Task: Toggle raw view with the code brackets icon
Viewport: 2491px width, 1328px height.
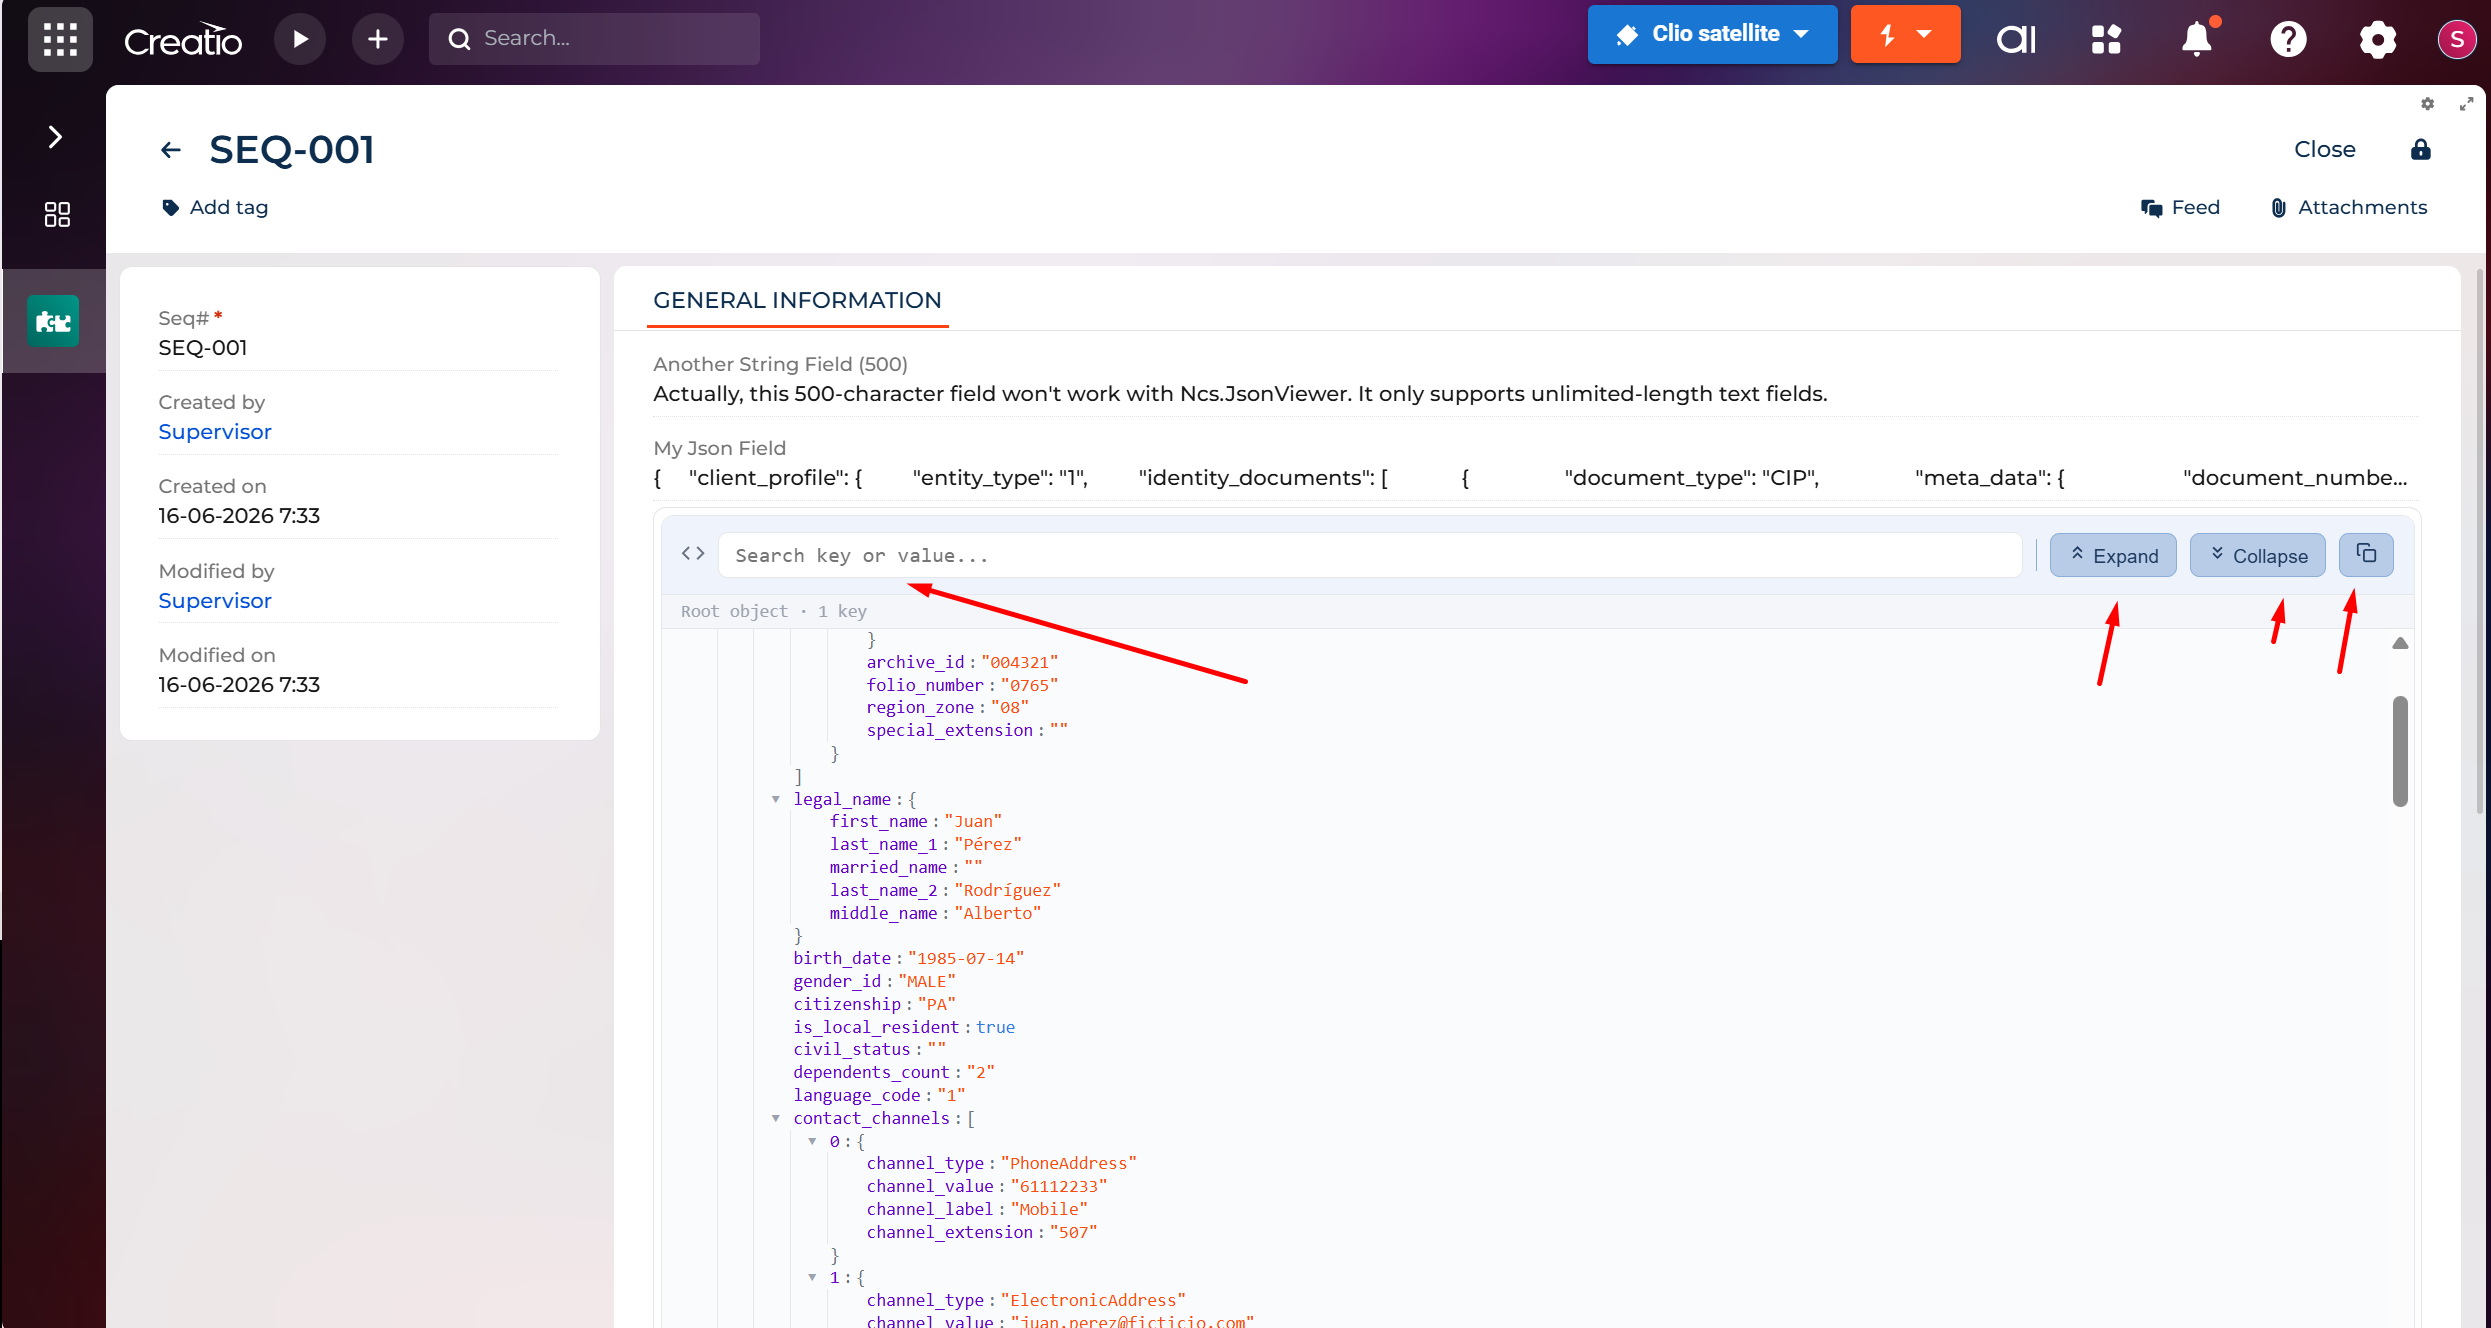Action: point(693,553)
